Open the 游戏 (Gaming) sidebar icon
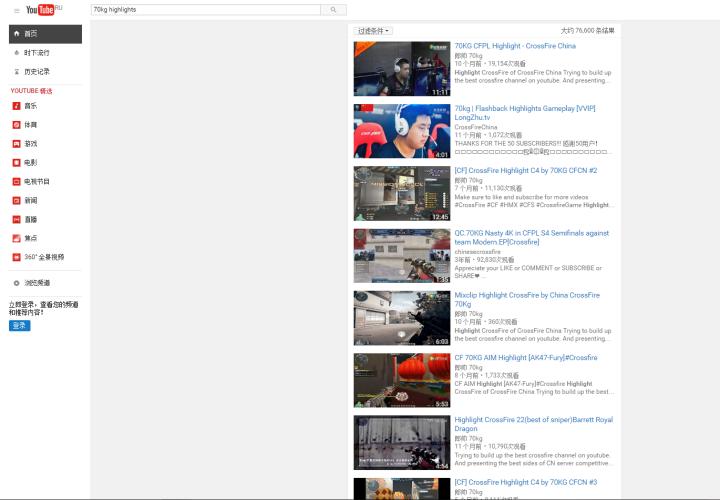 pos(16,144)
